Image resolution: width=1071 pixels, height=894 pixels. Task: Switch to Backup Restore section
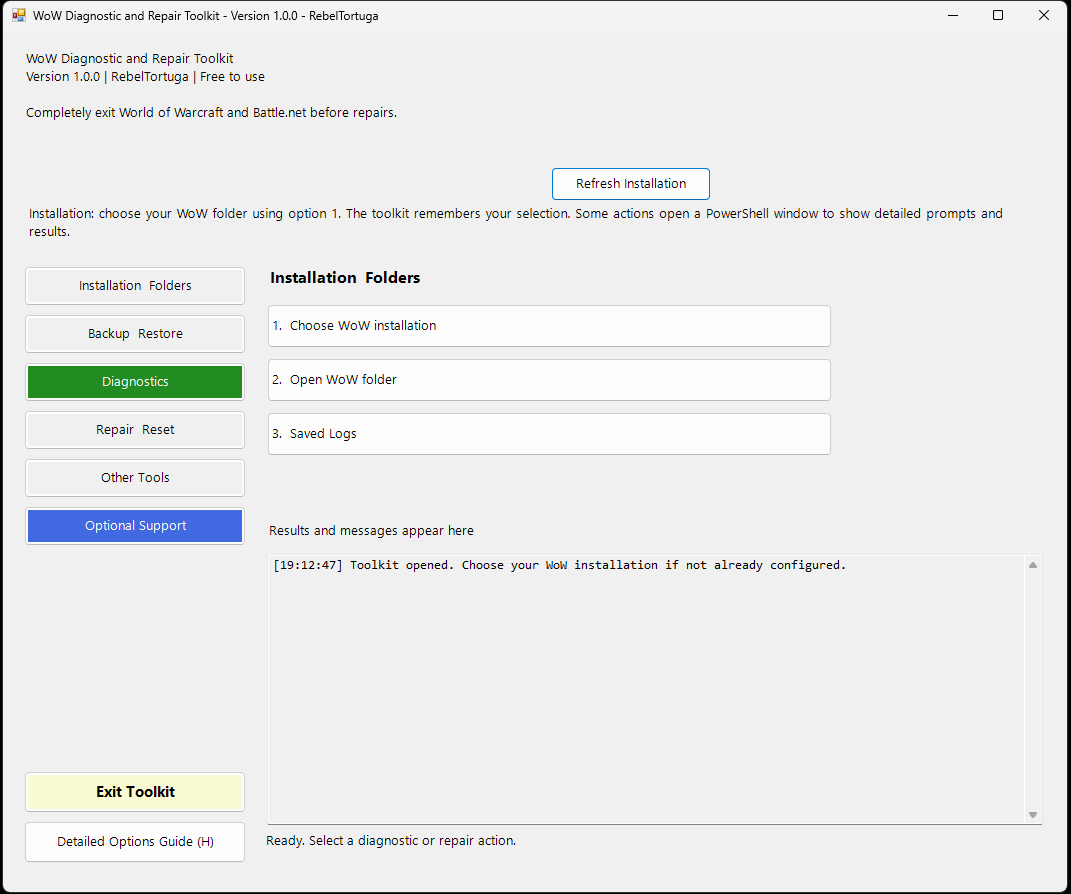click(135, 333)
